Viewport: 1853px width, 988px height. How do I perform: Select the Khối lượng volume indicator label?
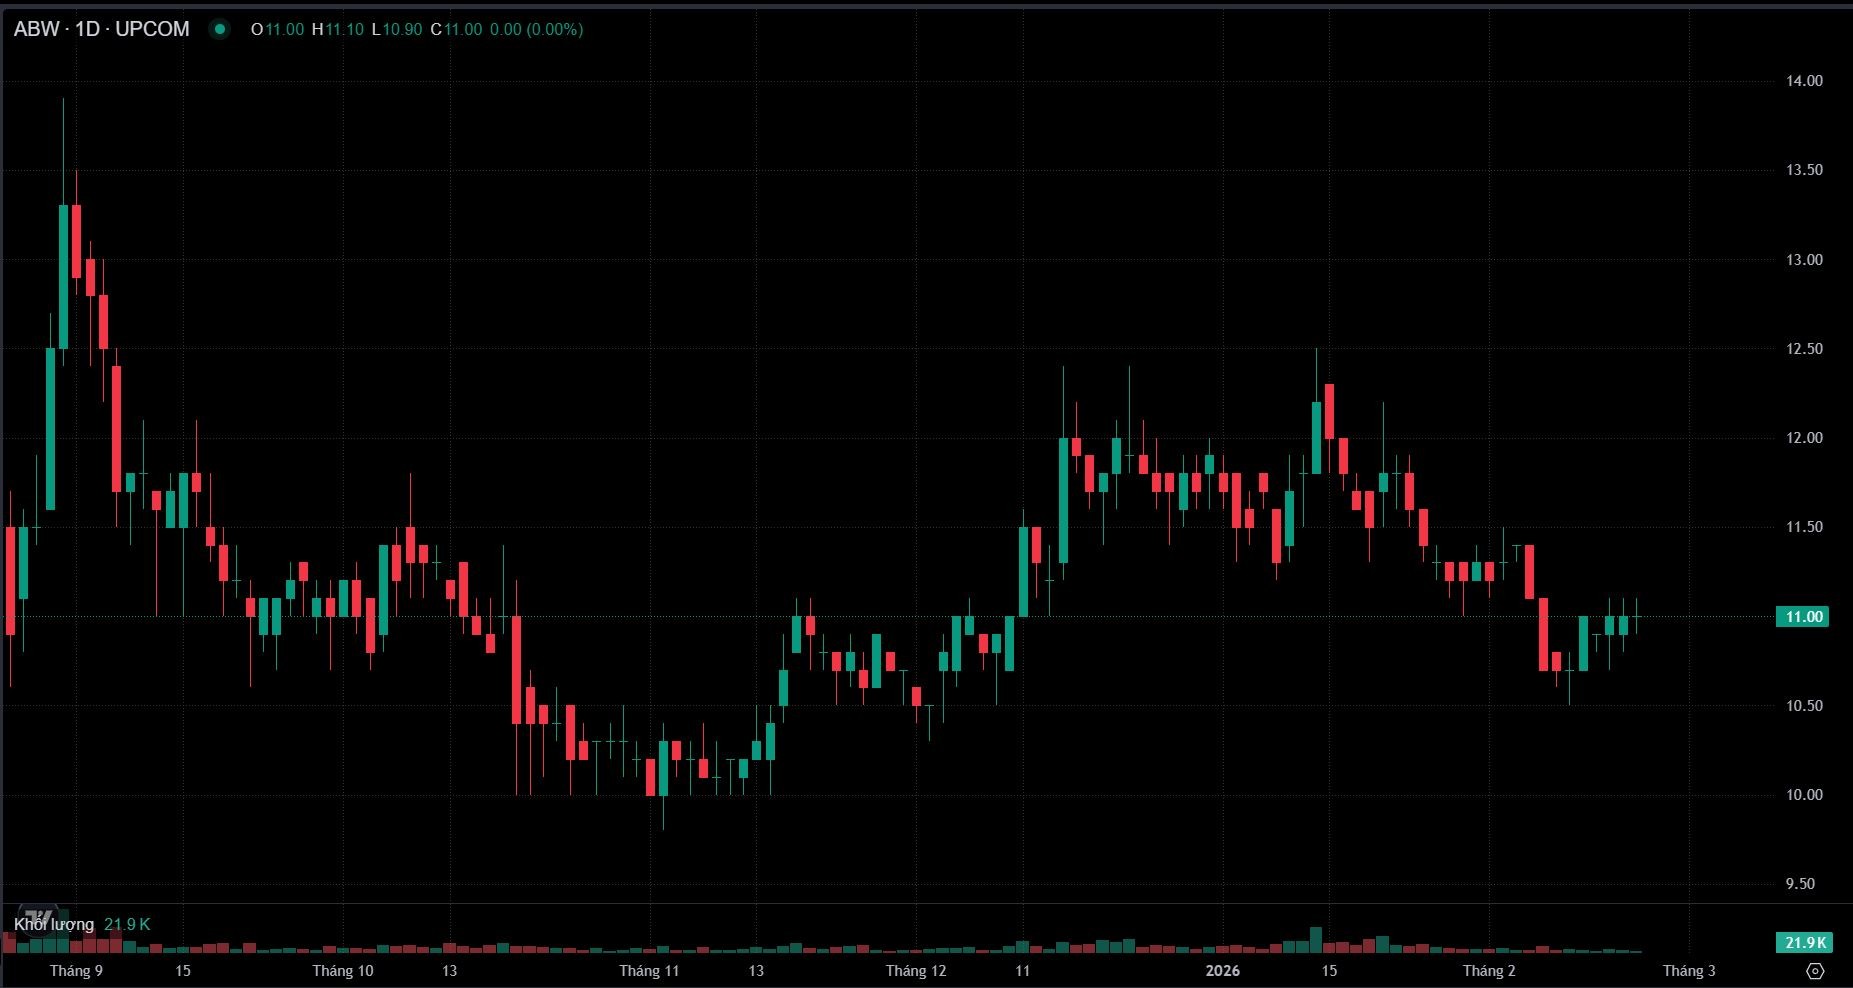[54, 925]
